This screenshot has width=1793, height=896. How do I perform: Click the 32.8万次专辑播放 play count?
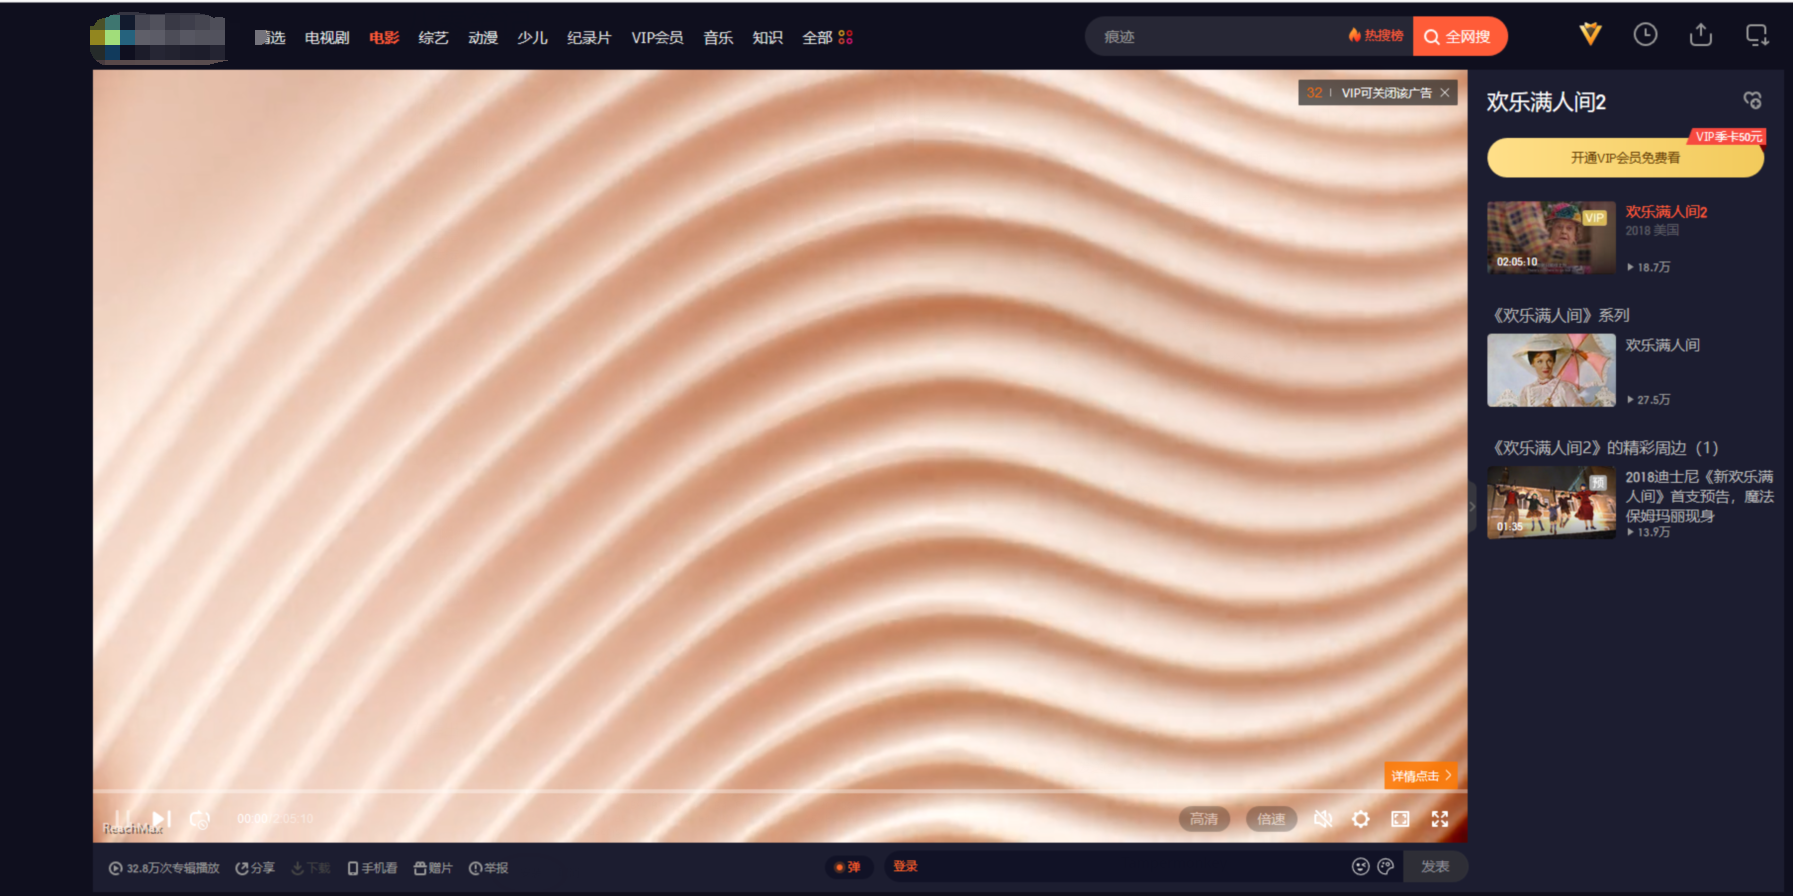pyautogui.click(x=164, y=868)
